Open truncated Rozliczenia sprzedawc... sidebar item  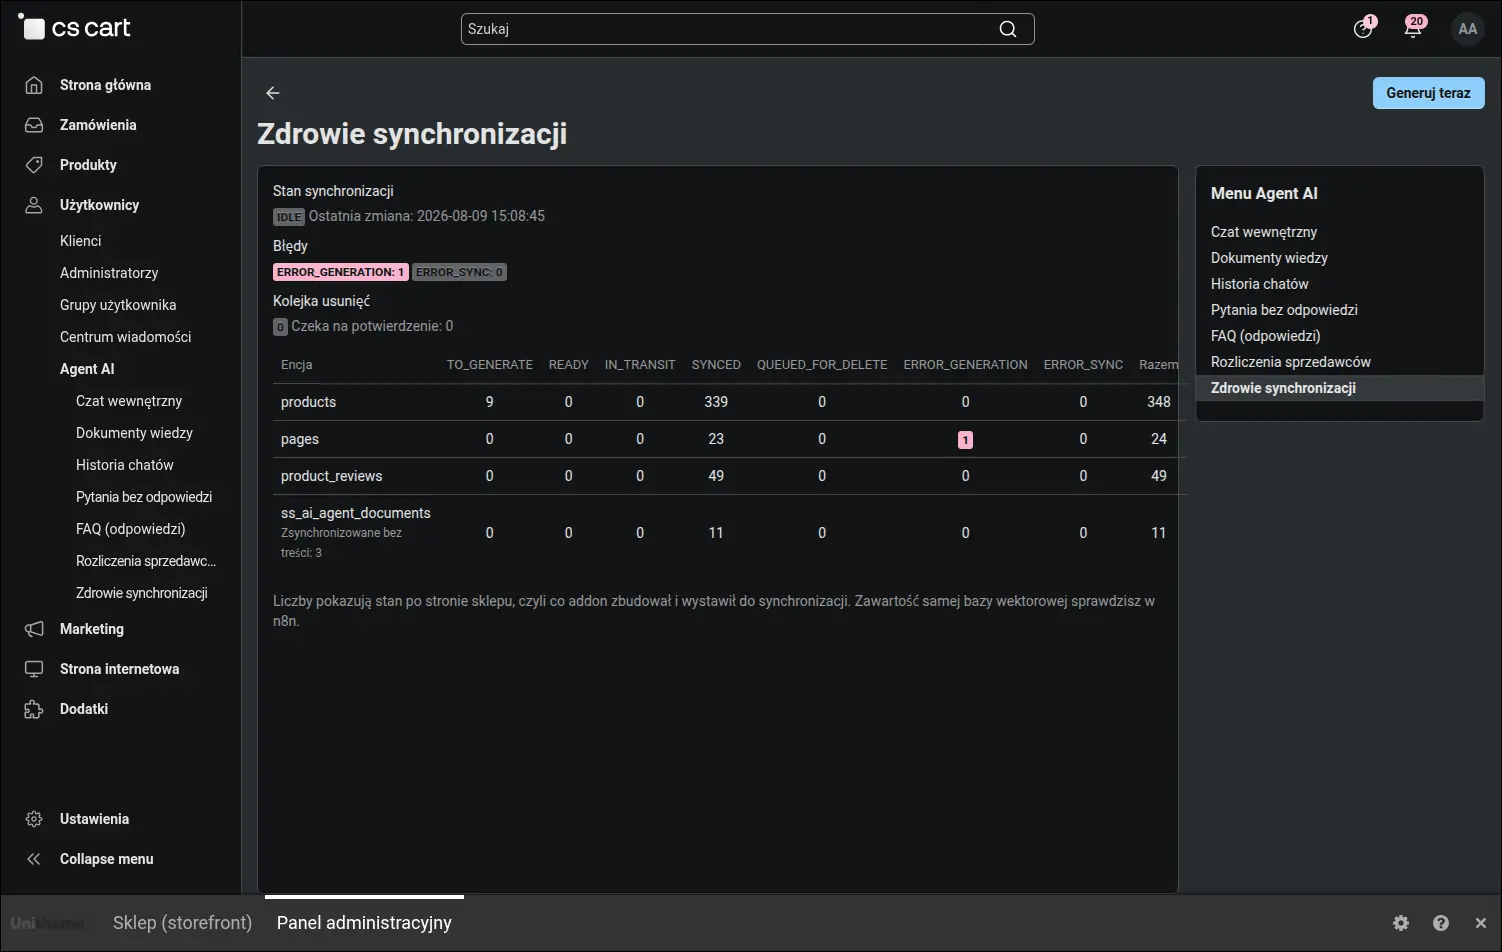146,561
